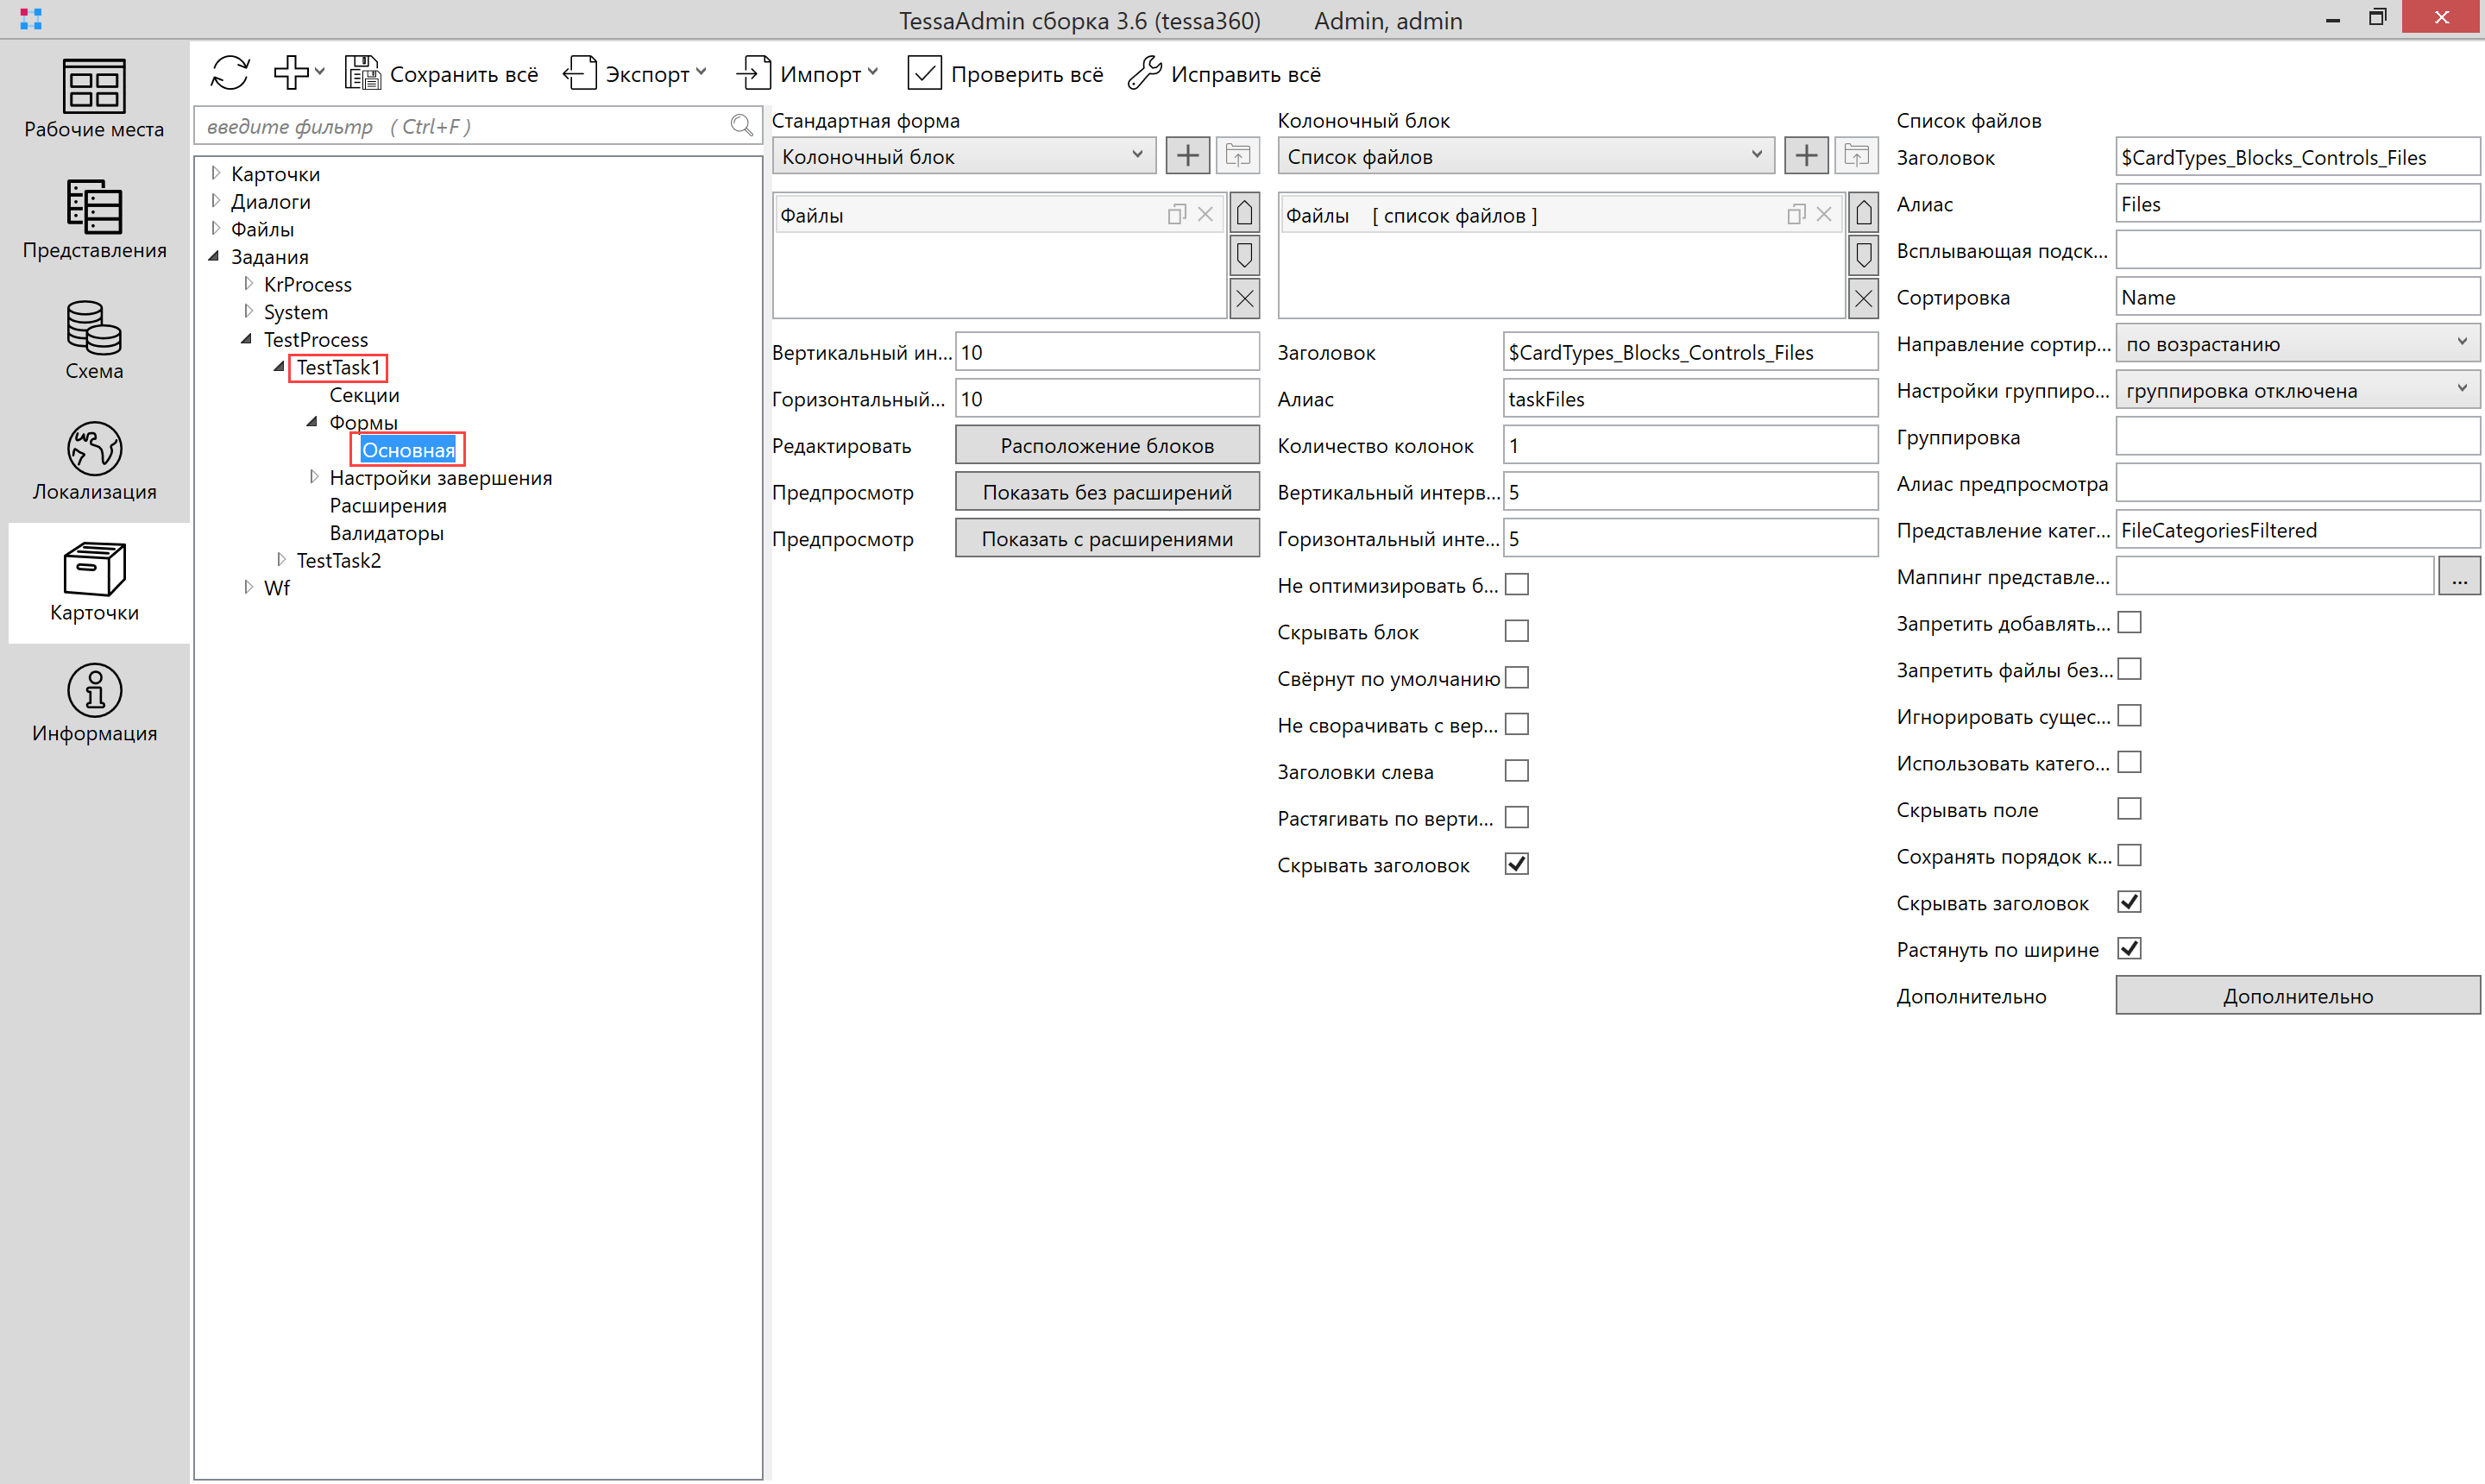Click the refresh icon in the toolbar
This screenshot has width=2485, height=1484.
pos(230,73)
